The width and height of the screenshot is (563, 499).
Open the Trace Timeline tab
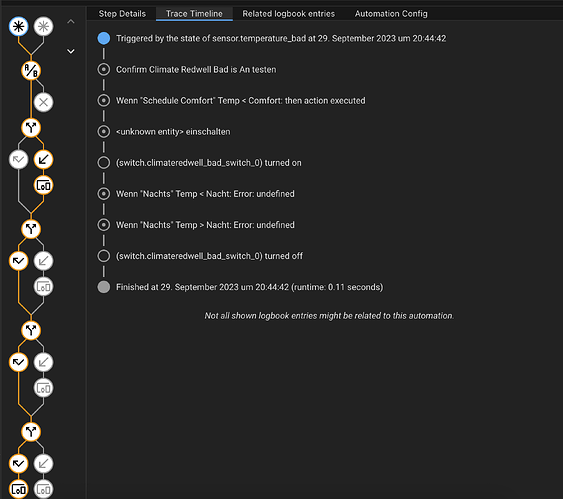tap(194, 14)
